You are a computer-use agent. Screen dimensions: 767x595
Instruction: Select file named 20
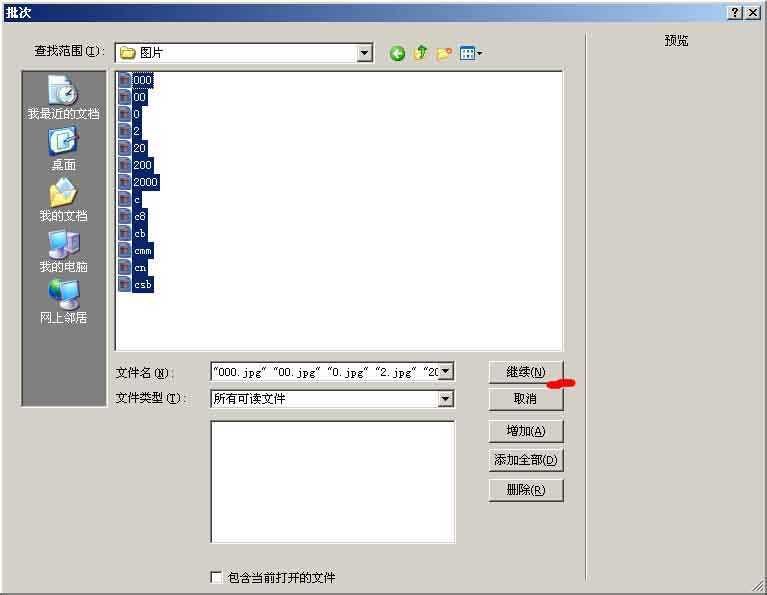click(139, 148)
